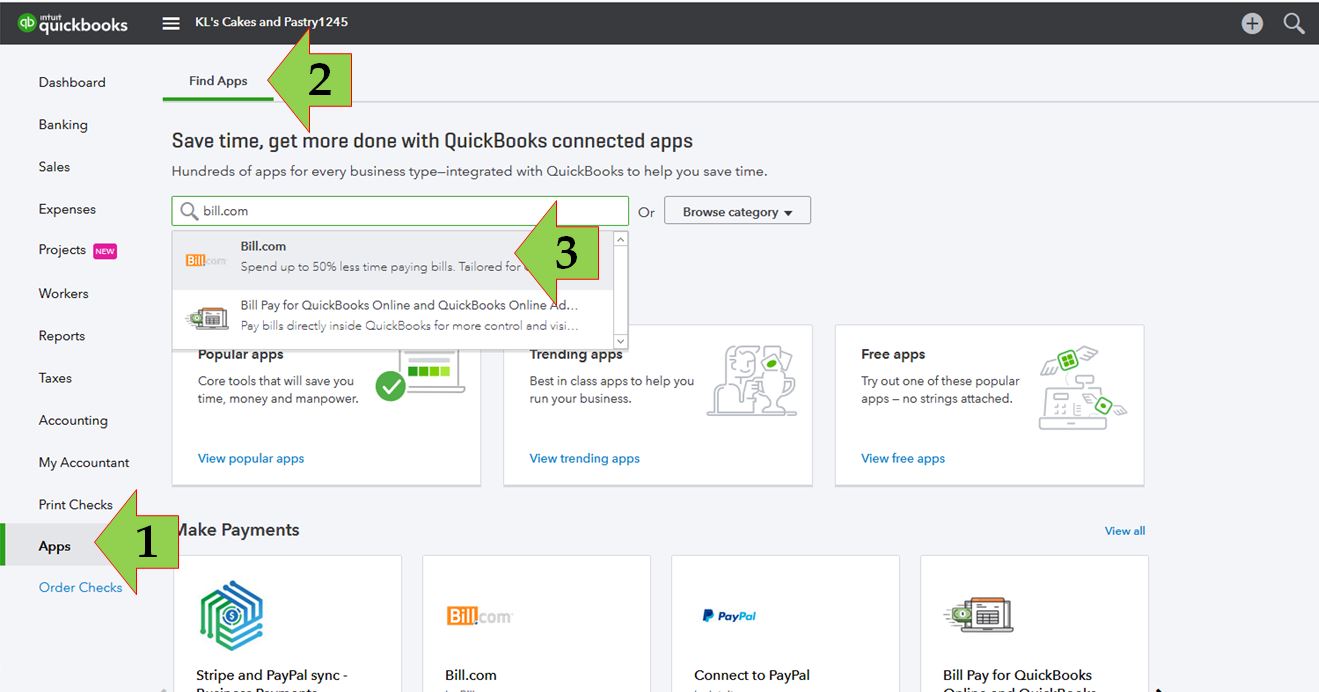Viewport: 1319px width, 692px height.
Task: Open Workers in the sidebar
Action: (63, 293)
